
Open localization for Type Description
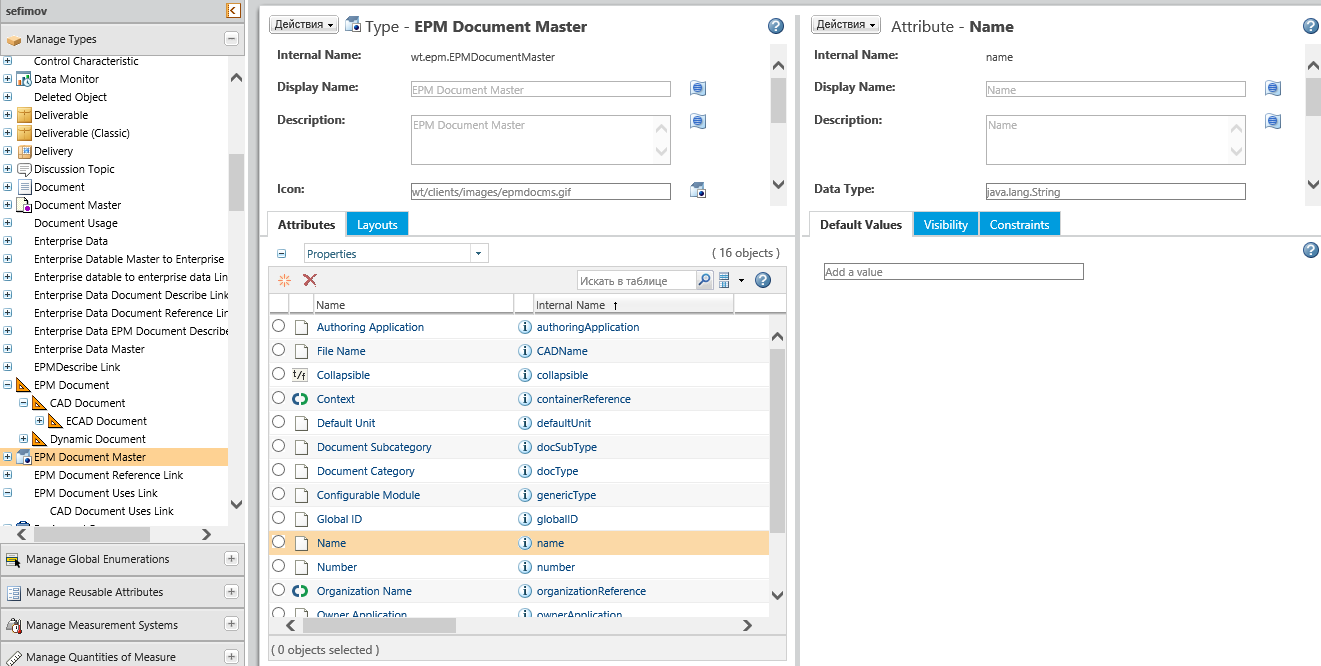point(698,121)
